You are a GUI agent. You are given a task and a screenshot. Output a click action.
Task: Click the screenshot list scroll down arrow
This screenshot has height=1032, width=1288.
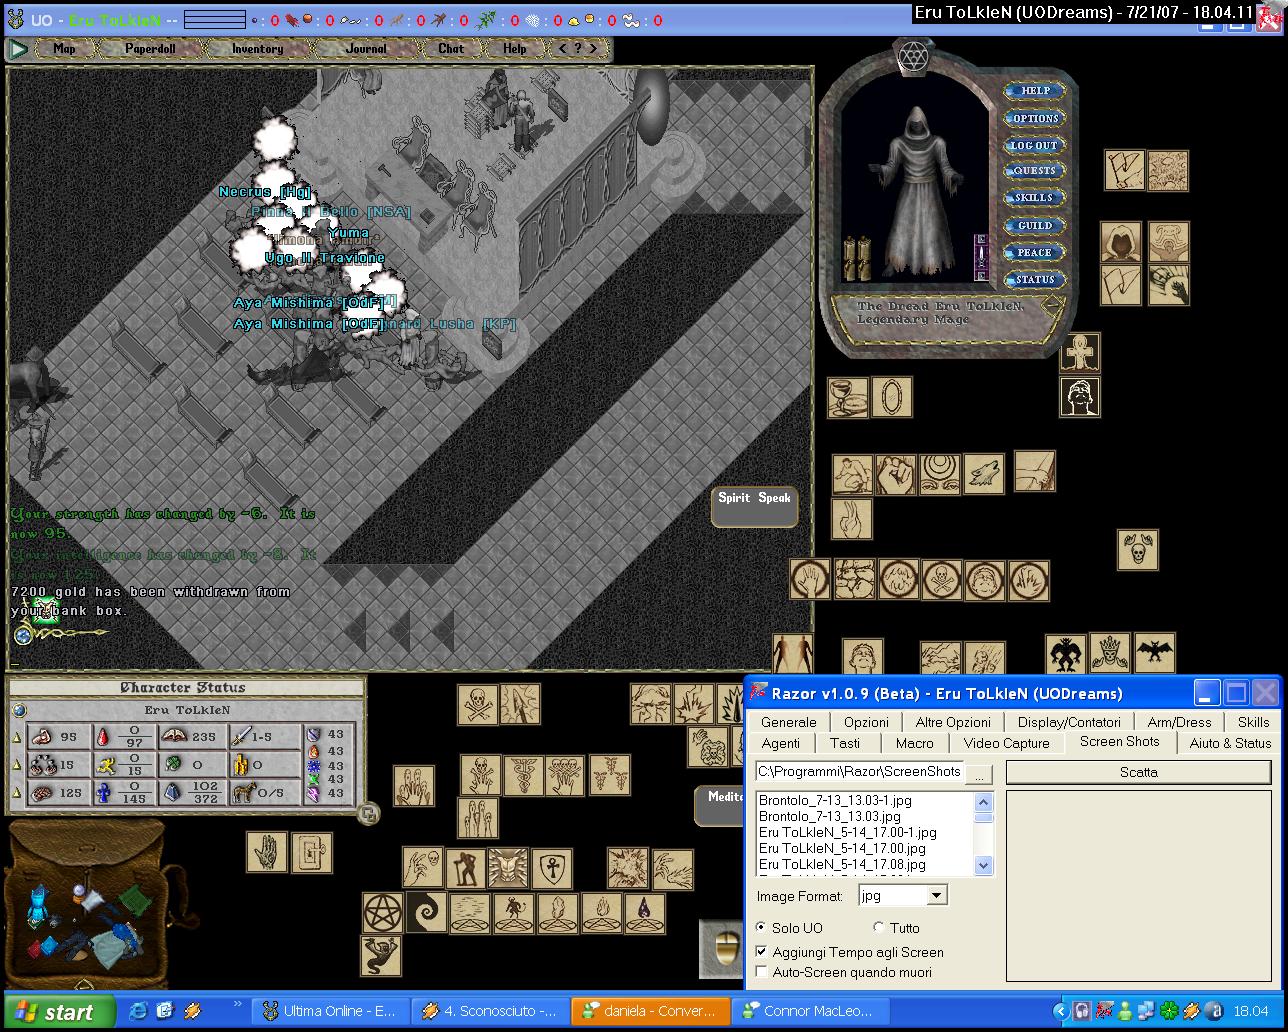(x=983, y=865)
